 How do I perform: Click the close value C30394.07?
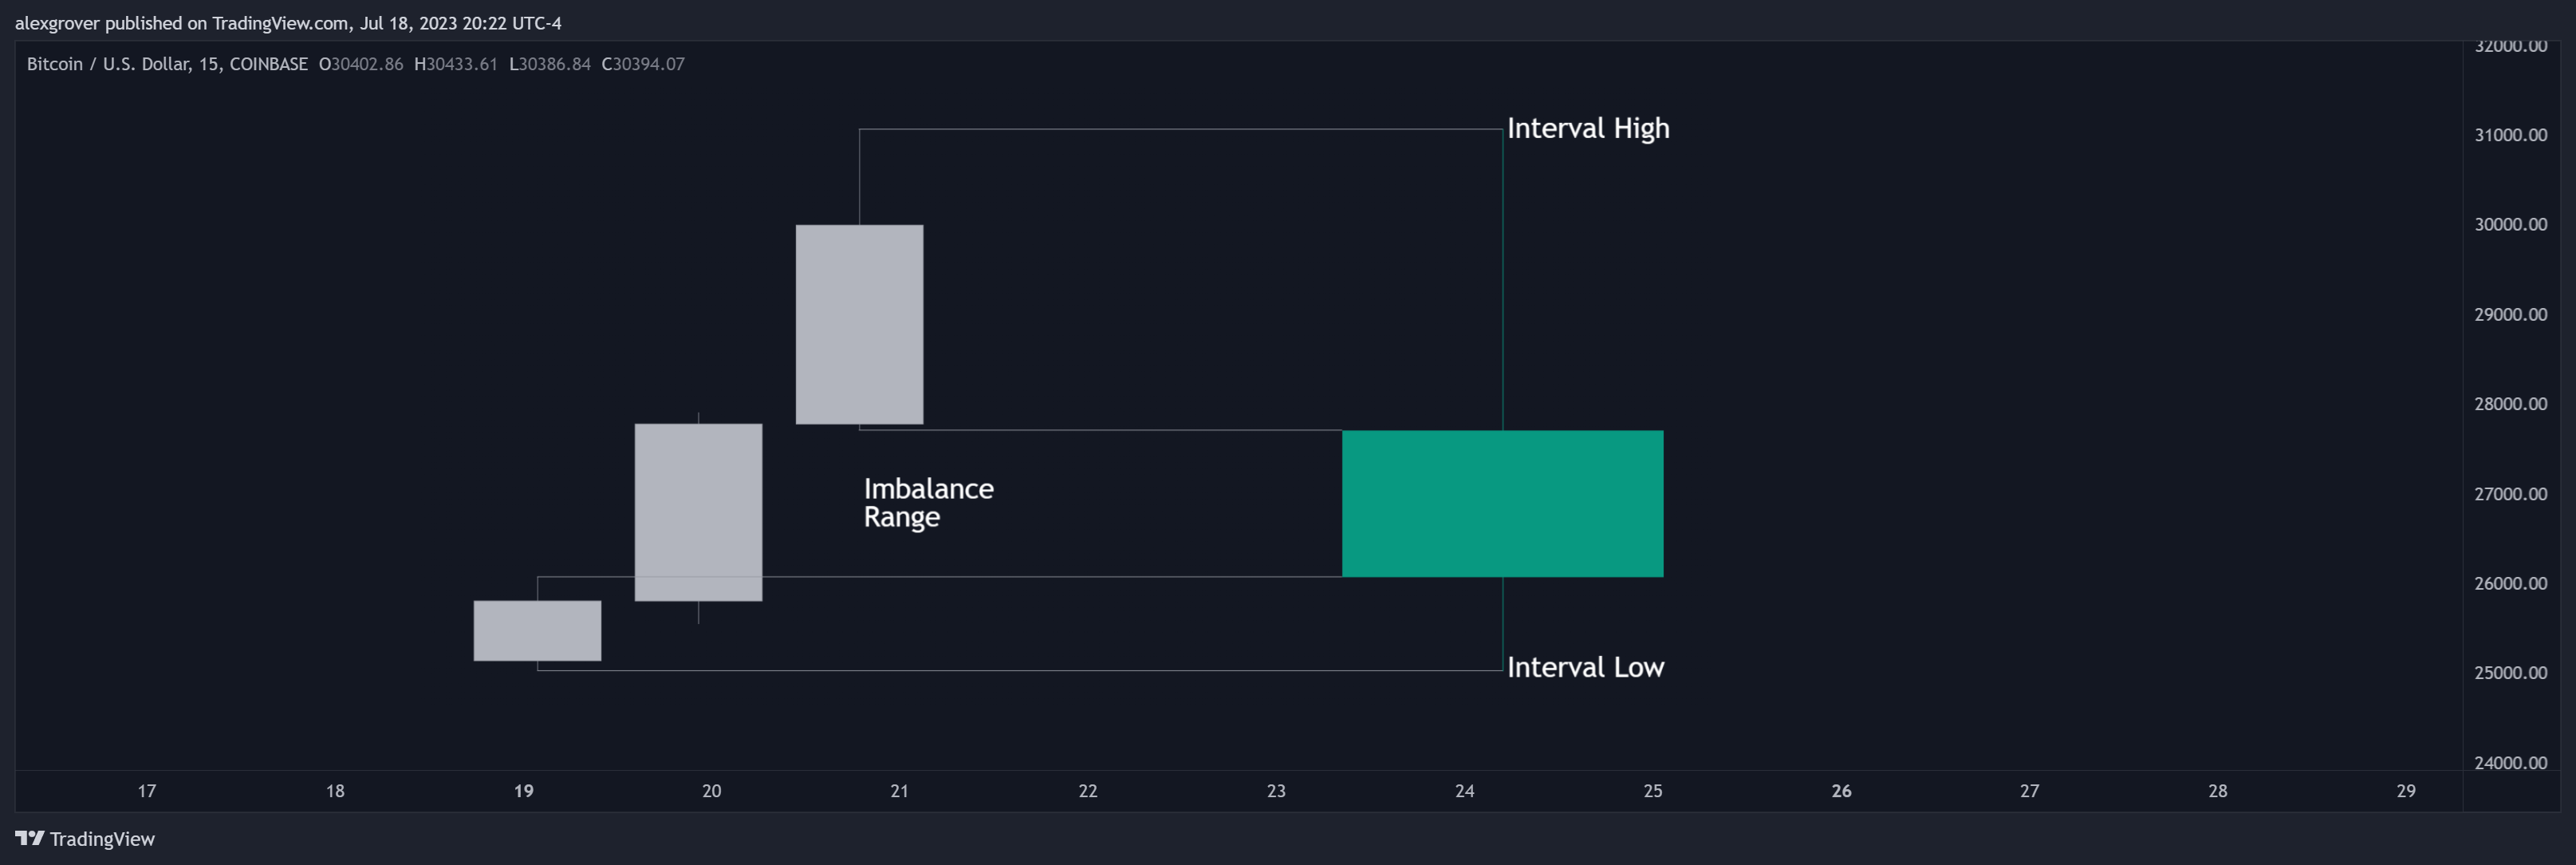point(643,64)
